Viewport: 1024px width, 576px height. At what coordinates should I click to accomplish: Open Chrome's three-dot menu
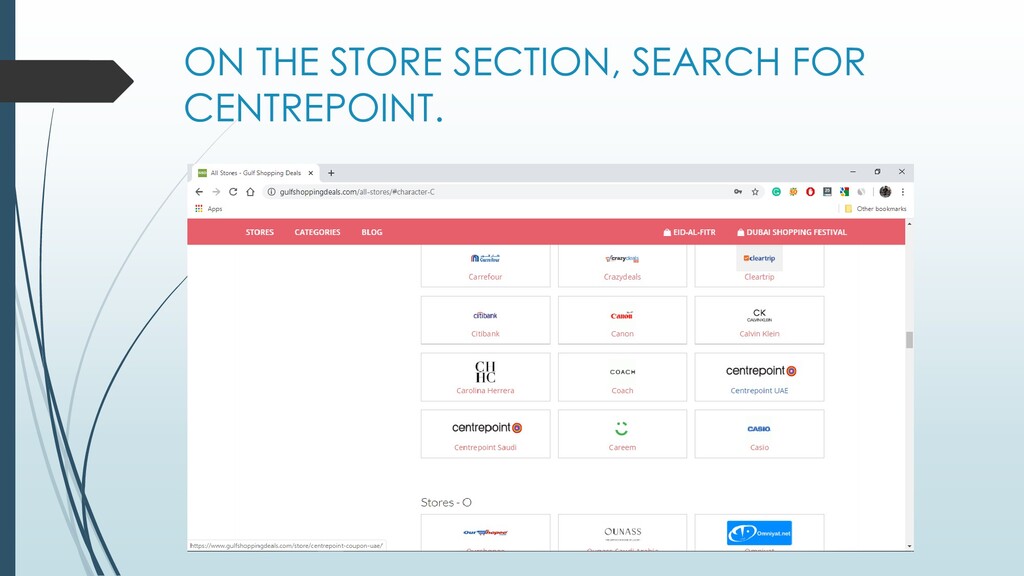pyautogui.click(x=903, y=192)
